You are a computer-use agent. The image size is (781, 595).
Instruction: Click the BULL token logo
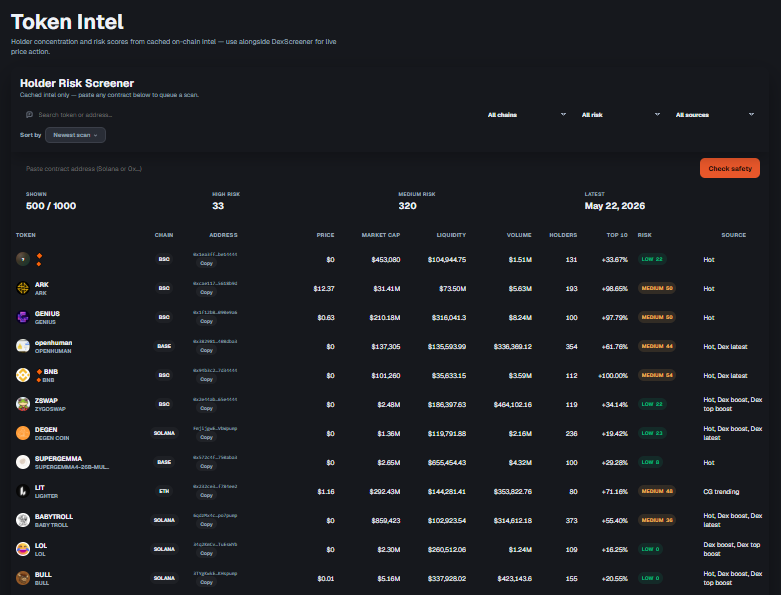coord(23,578)
